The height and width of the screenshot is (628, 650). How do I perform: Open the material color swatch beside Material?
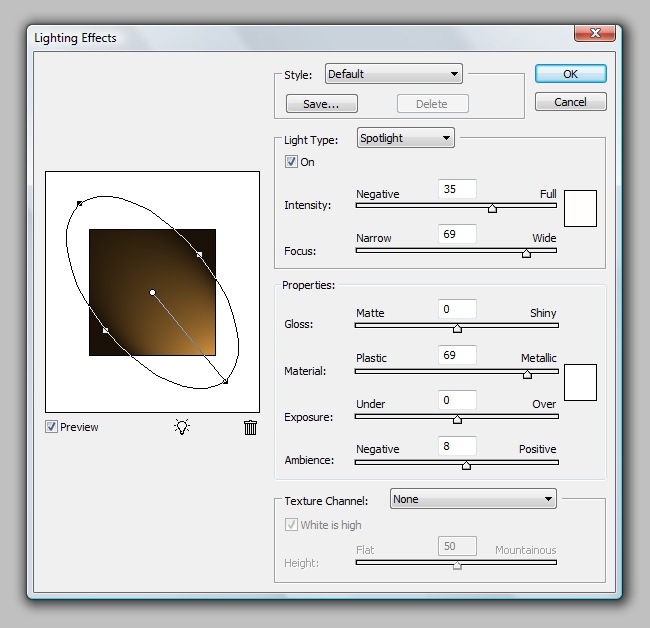580,382
